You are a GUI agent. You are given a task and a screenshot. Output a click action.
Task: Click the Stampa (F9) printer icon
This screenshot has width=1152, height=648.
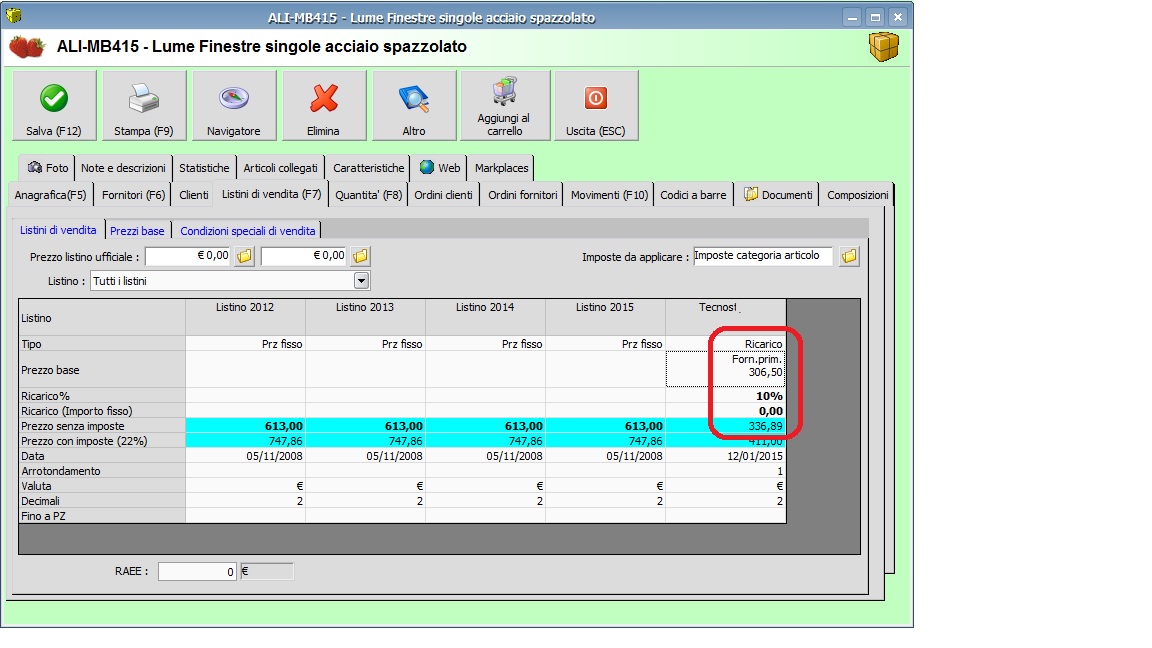pos(144,98)
